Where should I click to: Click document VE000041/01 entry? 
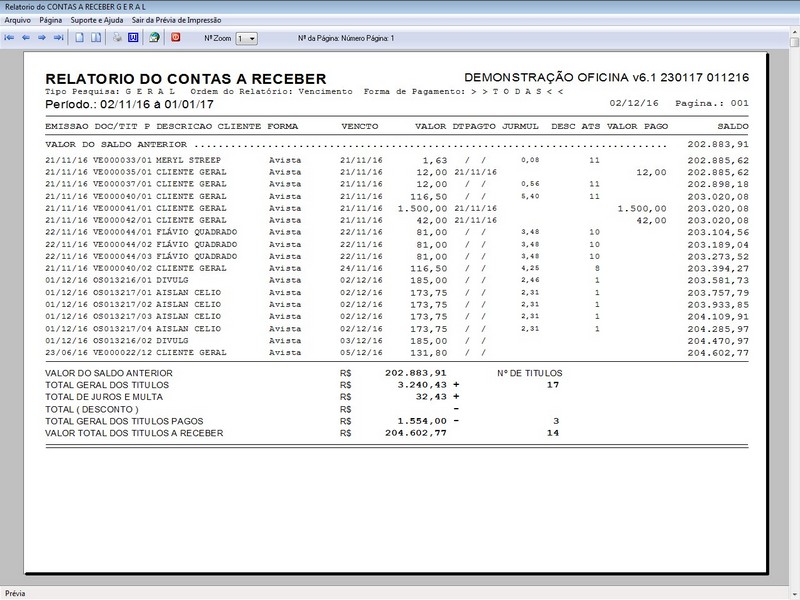click(122, 208)
